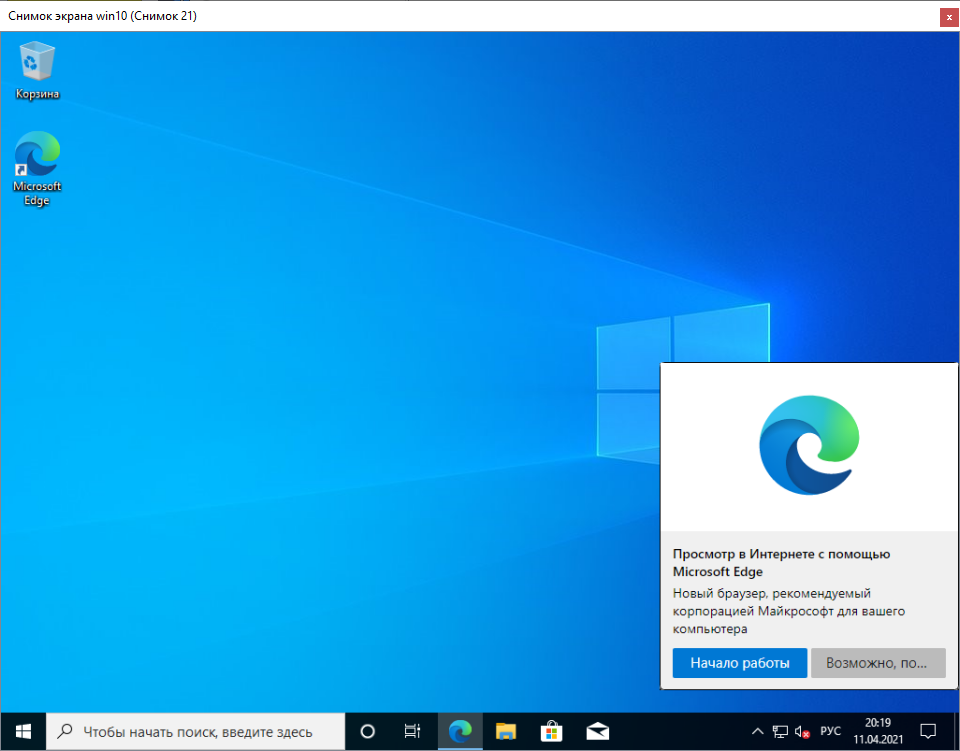Image resolution: width=960 pixels, height=751 pixels.
Task: Click the taskbar search box
Action: click(x=195, y=731)
